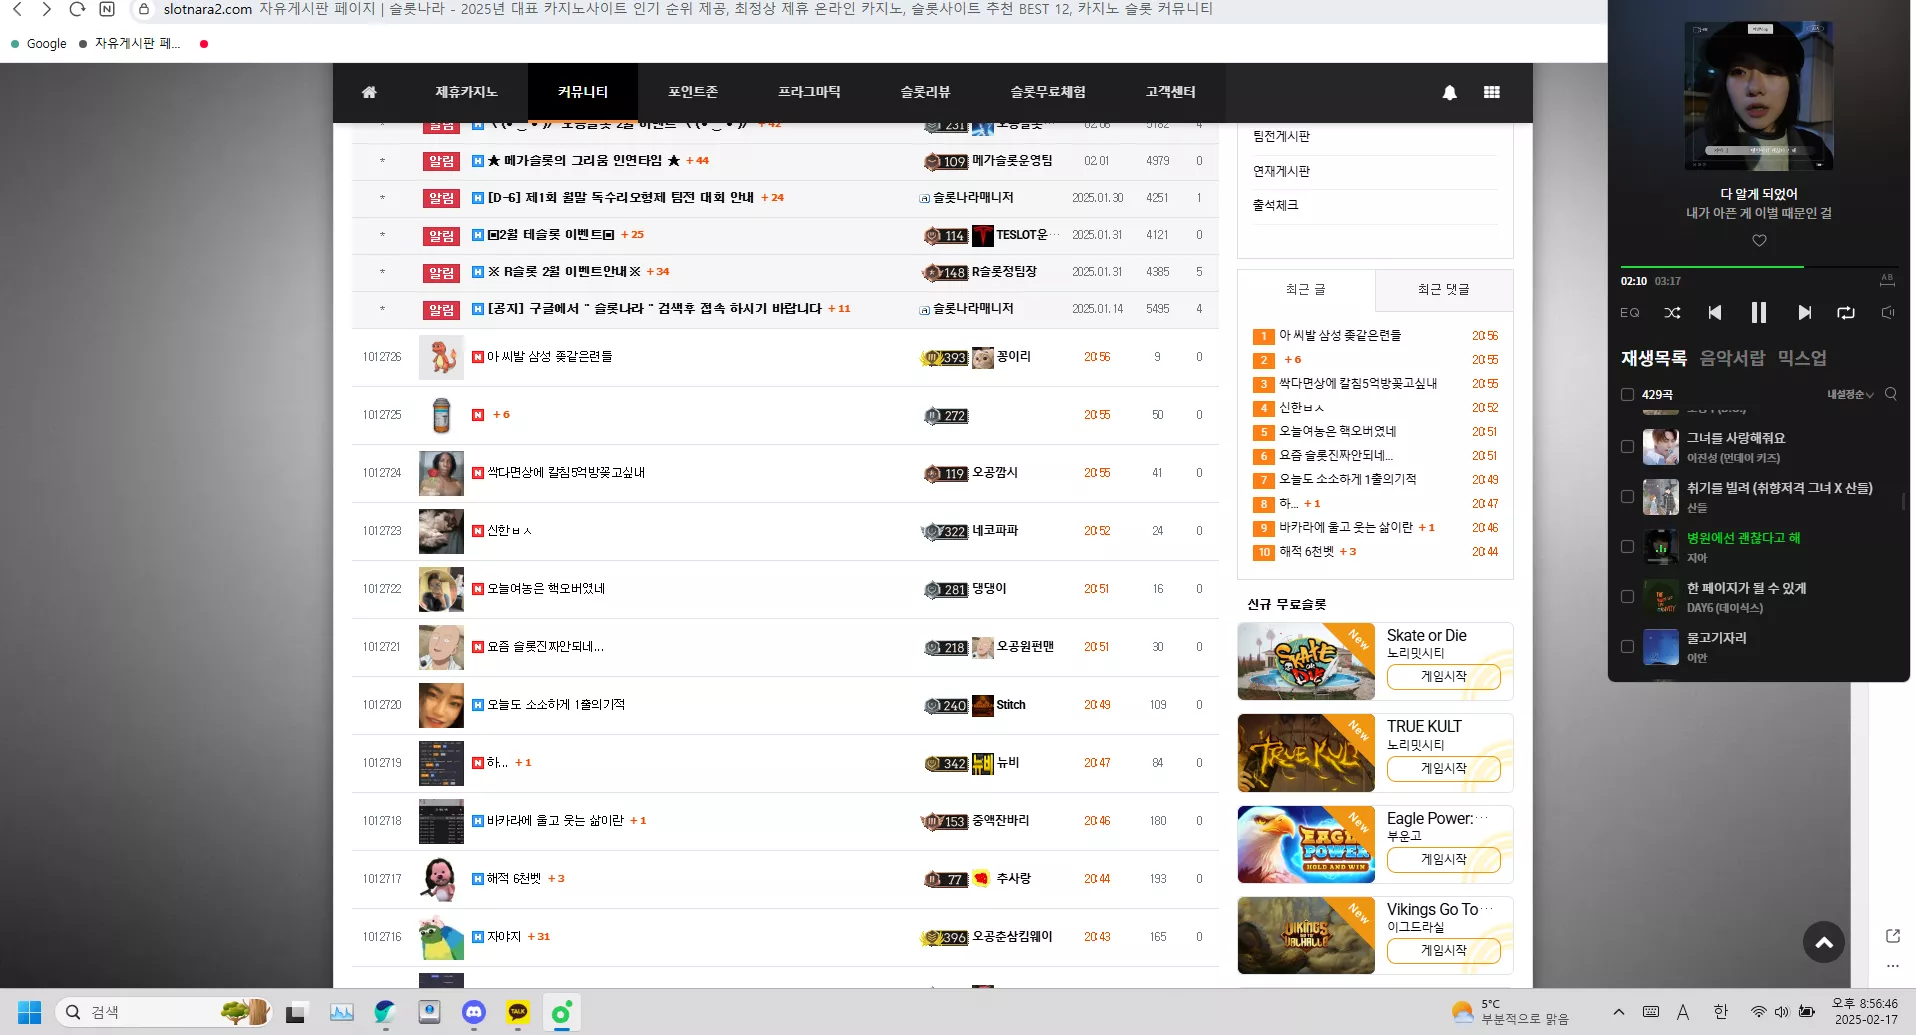Seek on the song progress bar
Screen dimensions: 1916x1035
pyautogui.click(x=1758, y=267)
